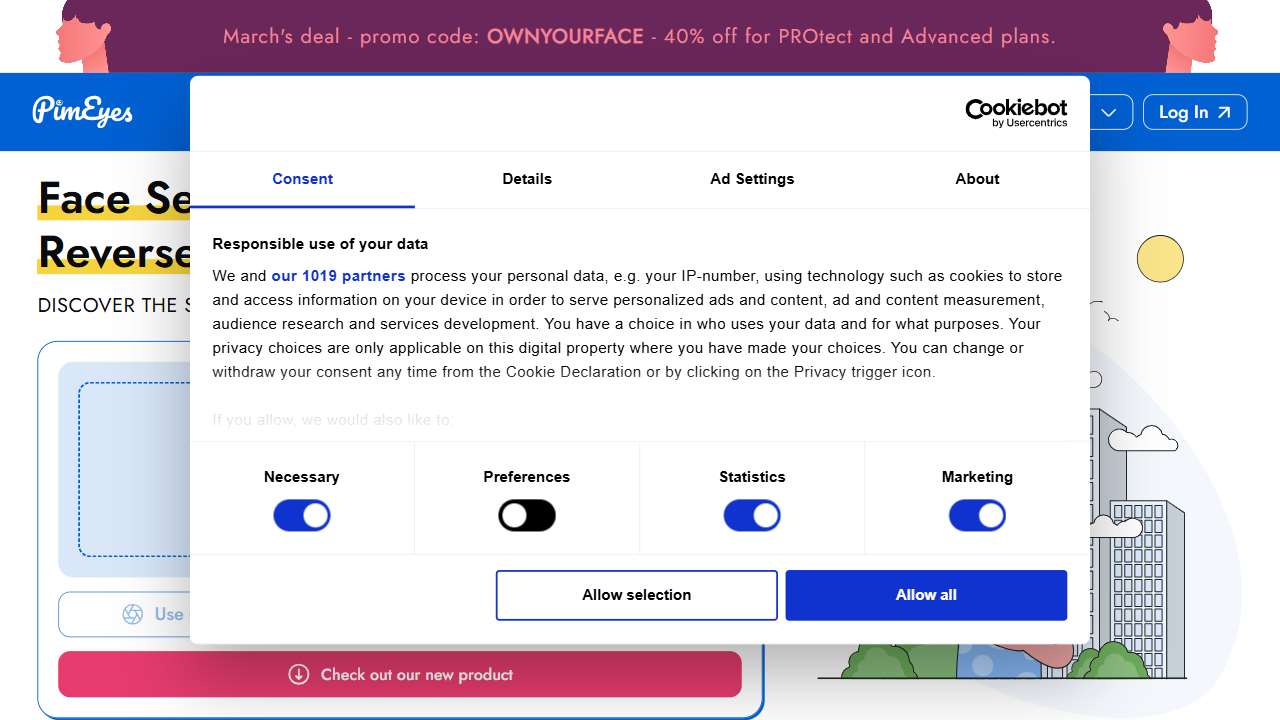This screenshot has height=720, width=1280.
Task: Enable the Preferences cookies switch
Action: 527,516
